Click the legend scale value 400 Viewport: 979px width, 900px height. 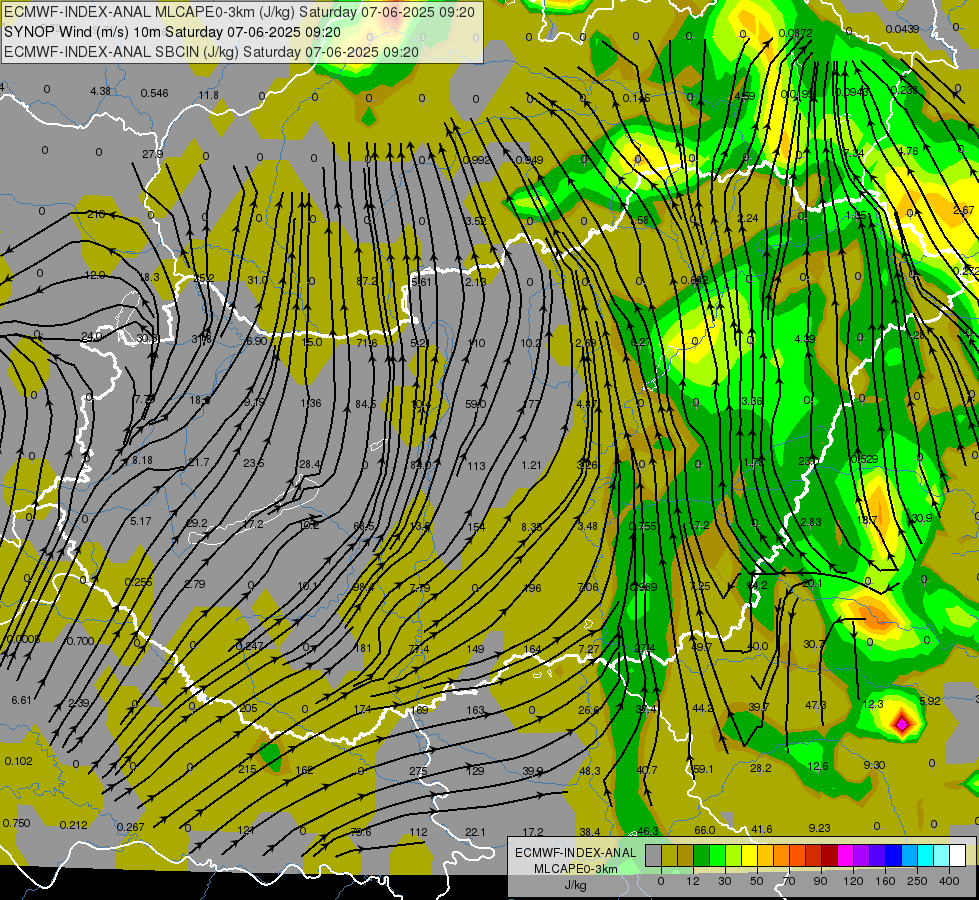coord(949,881)
